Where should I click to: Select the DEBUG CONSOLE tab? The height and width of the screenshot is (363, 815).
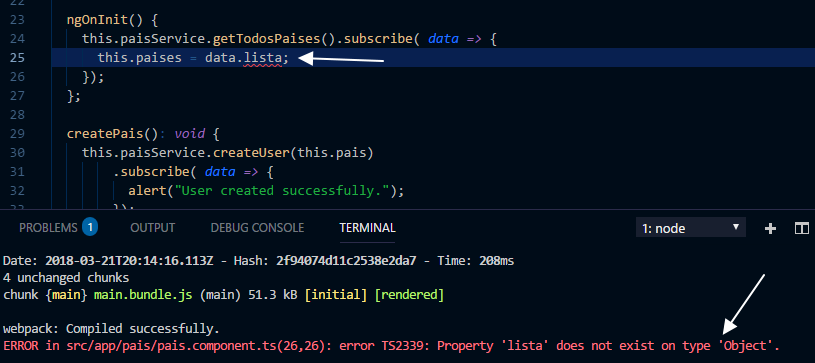click(257, 228)
